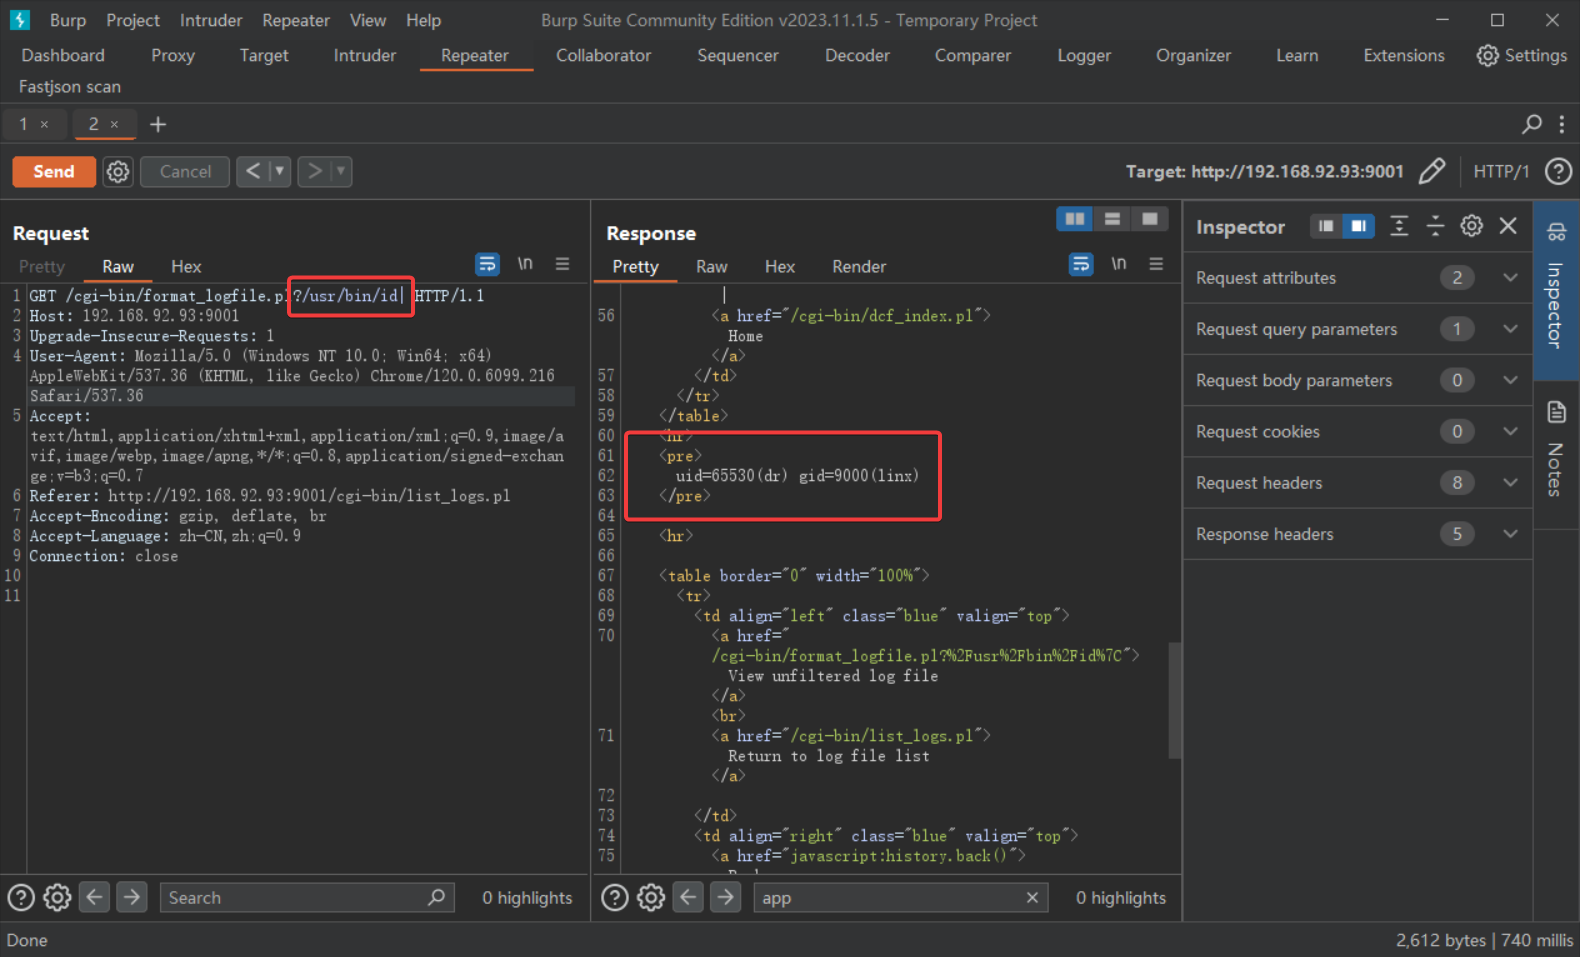The image size is (1580, 957).
Task: Open Request editor hamburger menu
Action: point(562,264)
